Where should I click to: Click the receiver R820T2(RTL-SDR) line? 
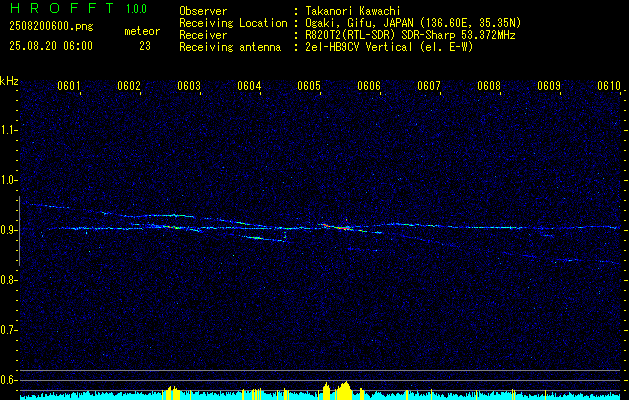pos(410,35)
